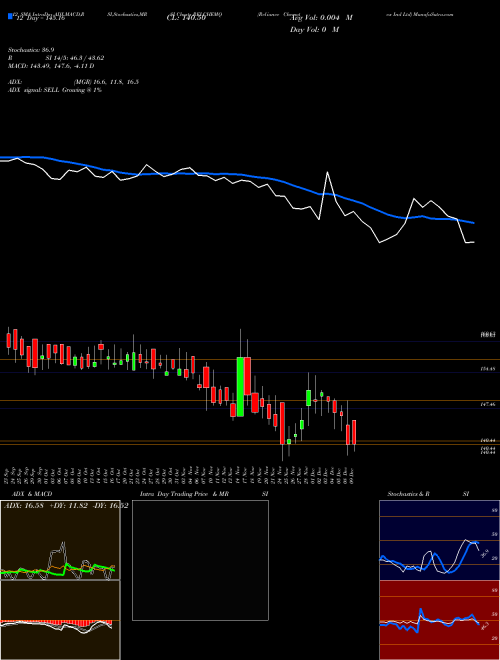Select 'ADX signal: SELL Growing @ 1%' text
This screenshot has width=500, height=660.
(55, 90)
